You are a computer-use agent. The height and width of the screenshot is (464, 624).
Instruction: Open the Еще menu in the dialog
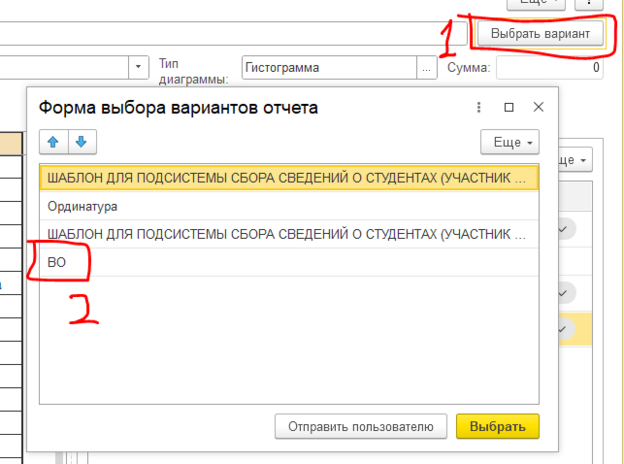tap(510, 141)
